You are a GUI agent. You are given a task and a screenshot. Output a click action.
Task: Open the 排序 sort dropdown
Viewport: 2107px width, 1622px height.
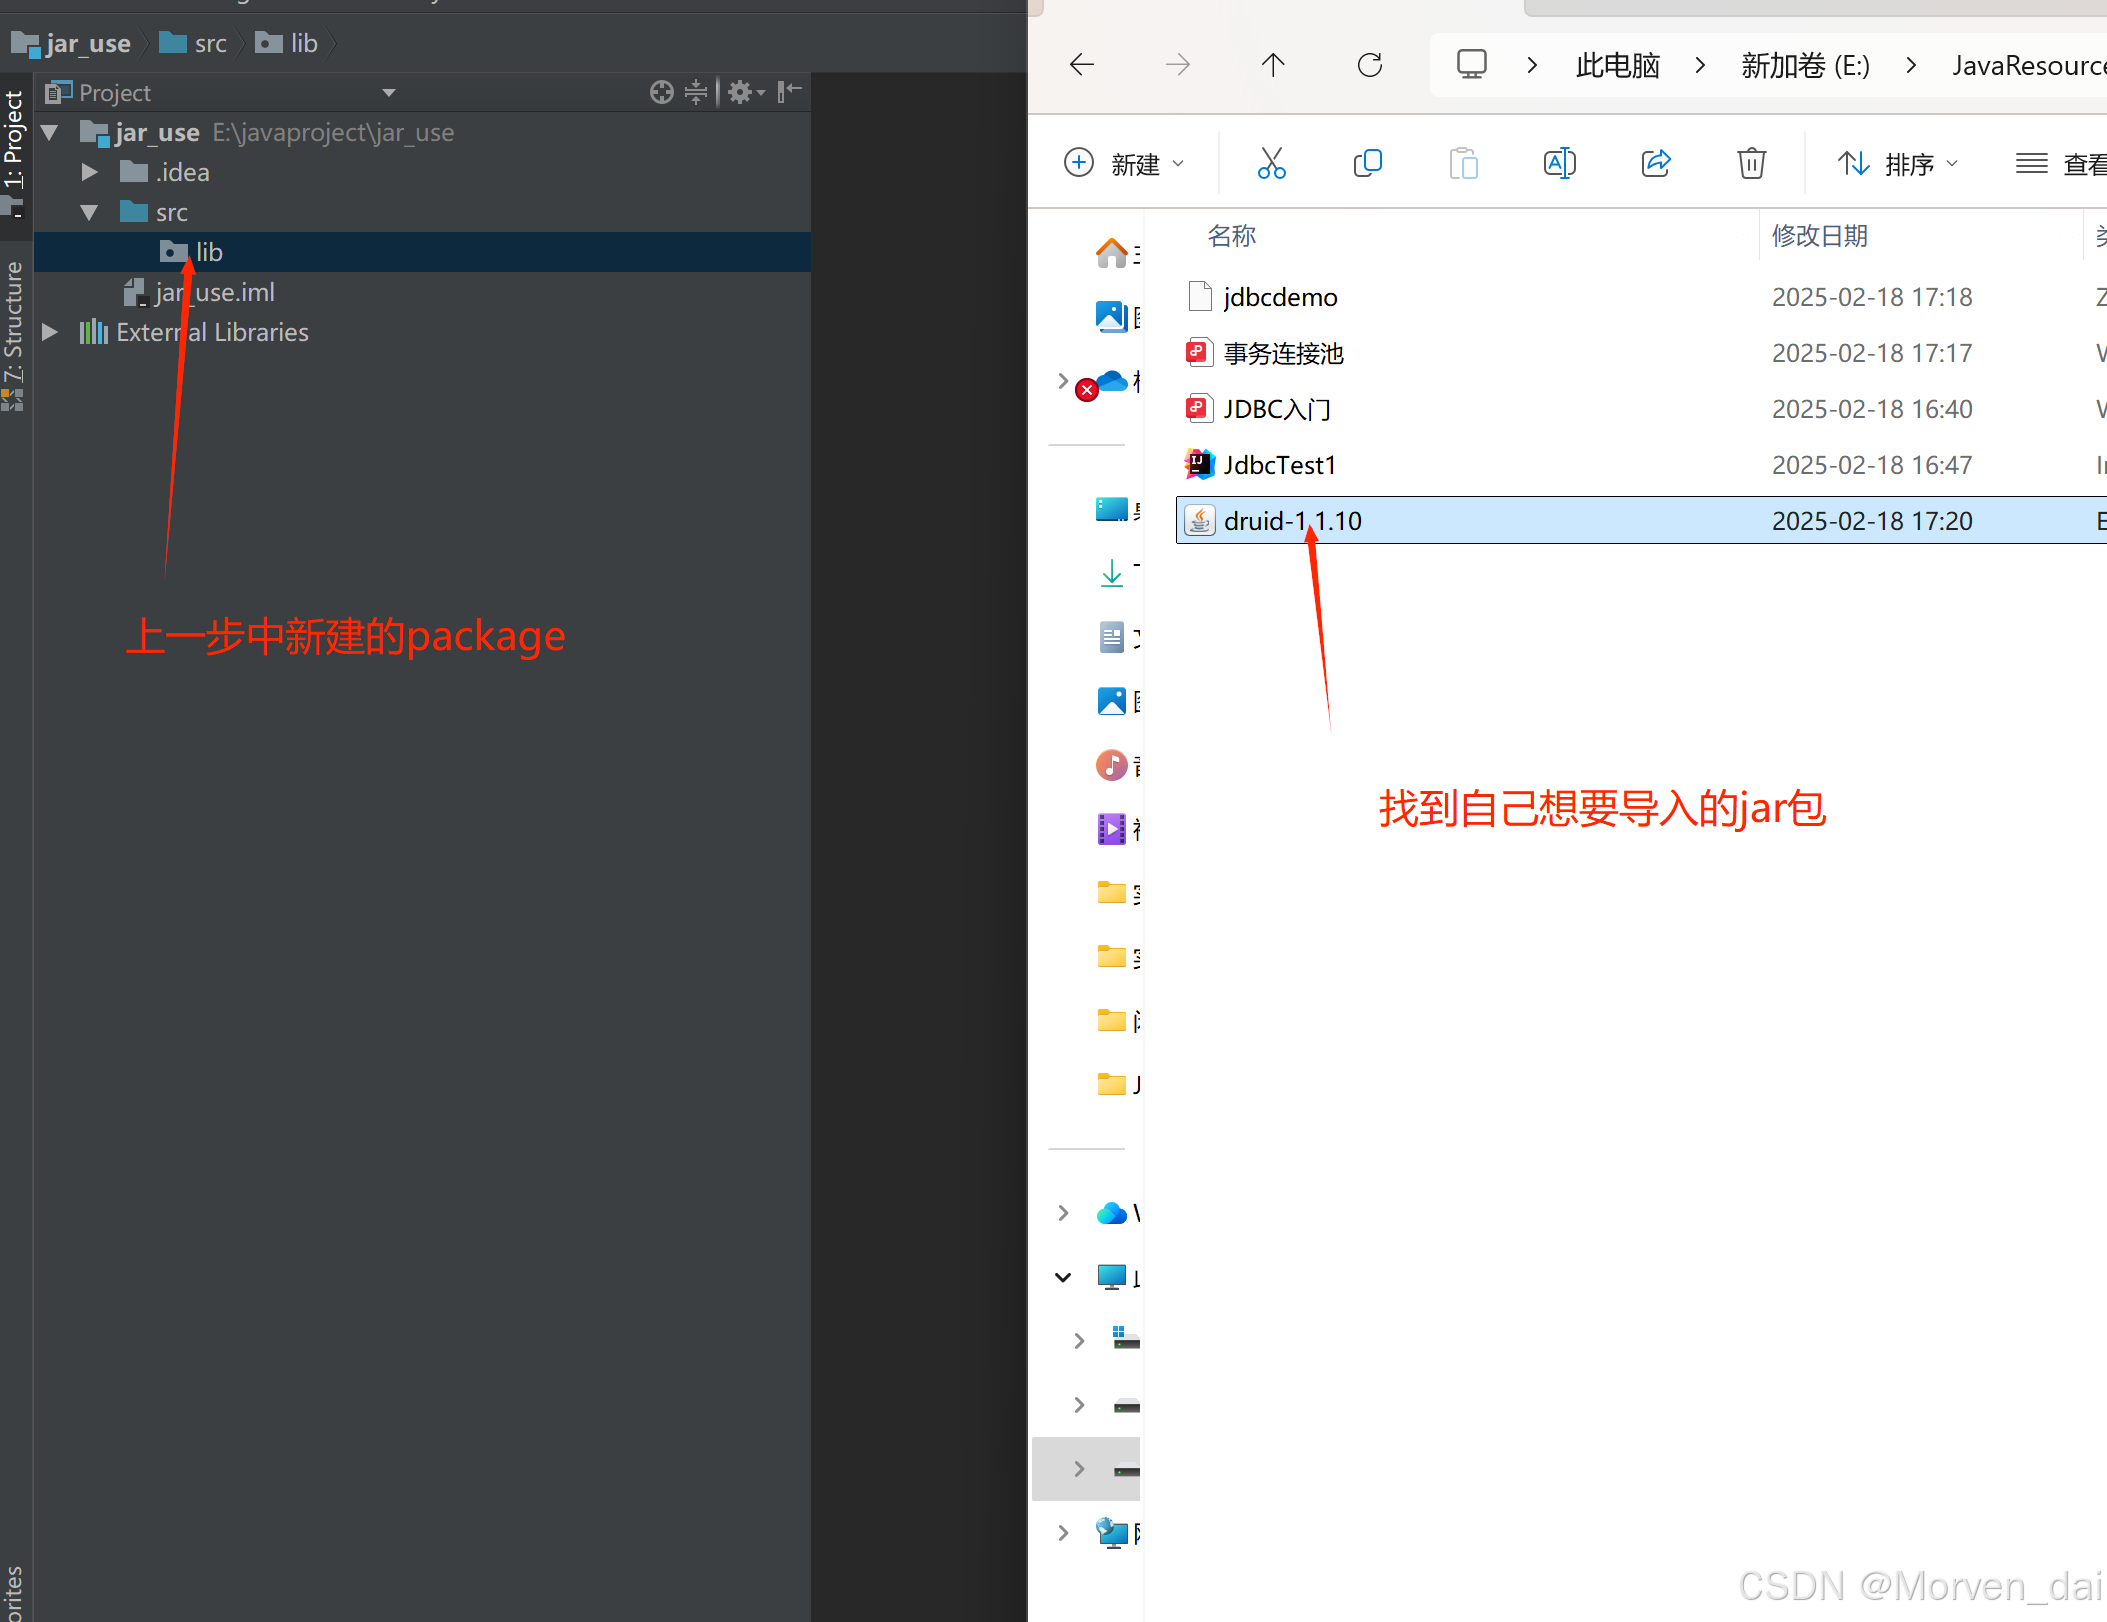coord(1897,164)
